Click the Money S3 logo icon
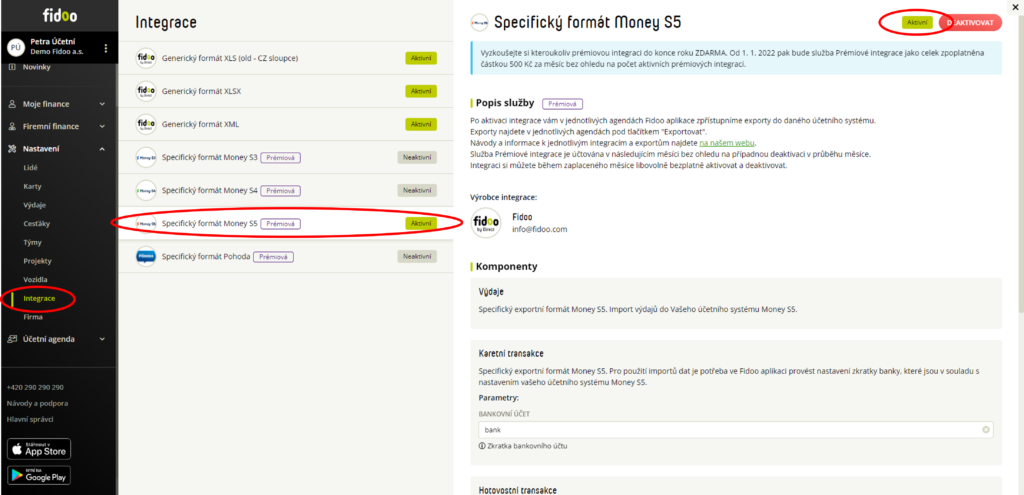1024x495 pixels. [146, 157]
